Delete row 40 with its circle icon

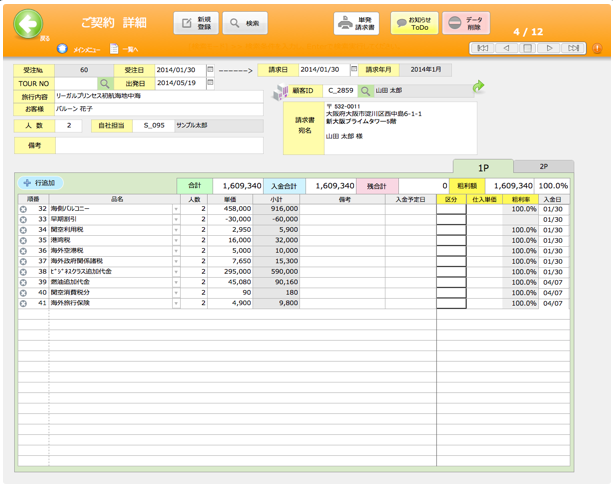23,293
